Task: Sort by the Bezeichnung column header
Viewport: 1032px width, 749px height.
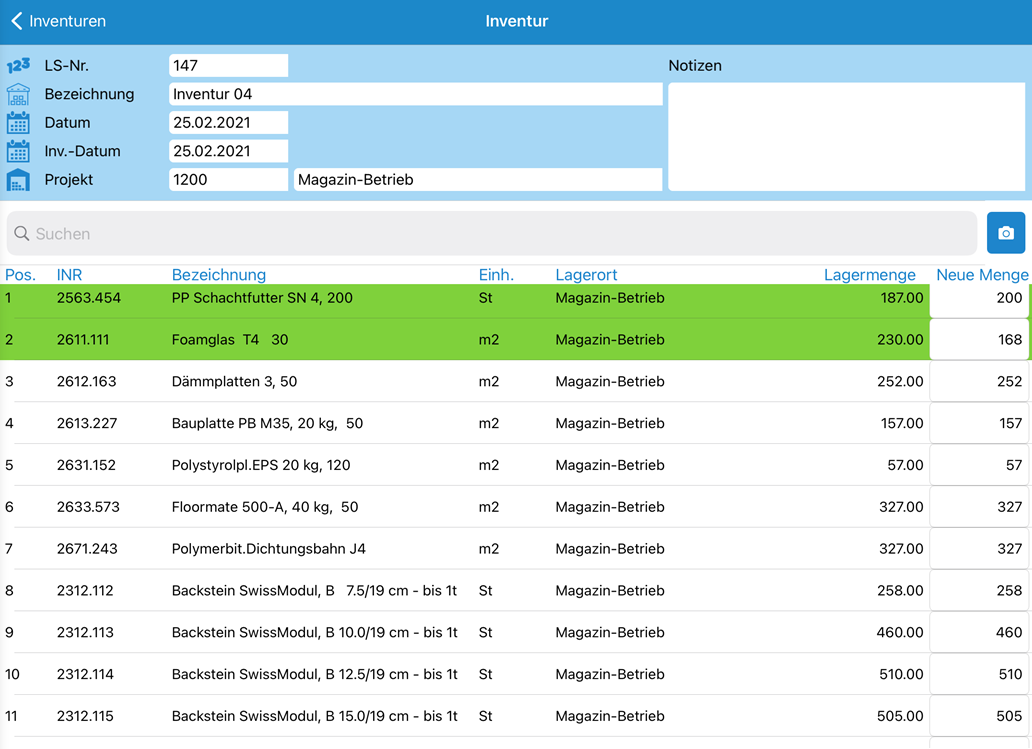Action: click(219, 275)
